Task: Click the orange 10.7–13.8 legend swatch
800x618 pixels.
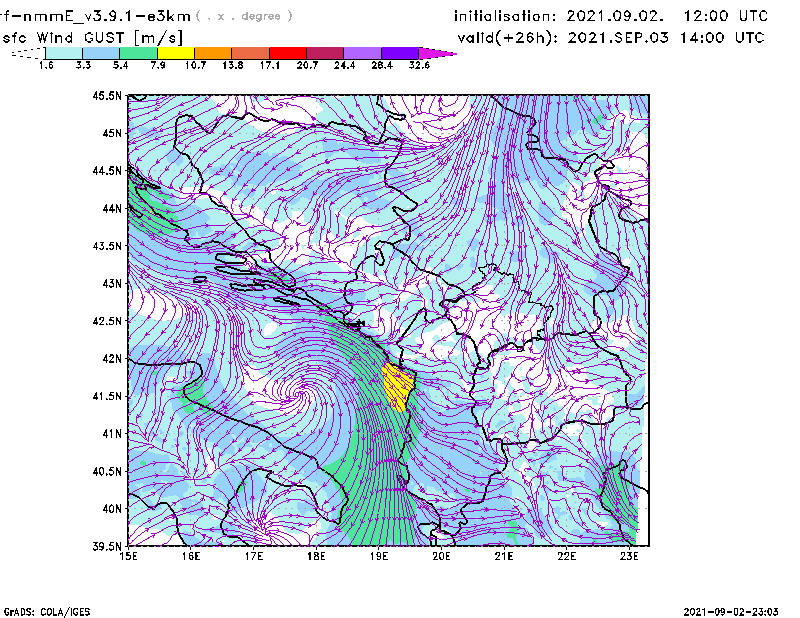Action: (x=213, y=53)
